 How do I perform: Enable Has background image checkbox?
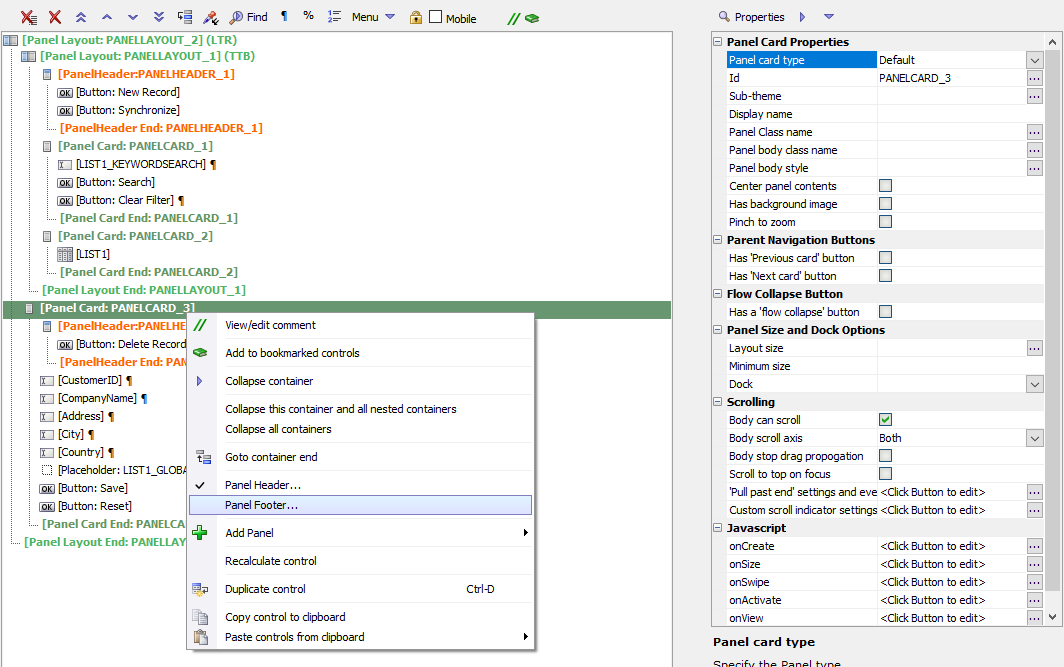pos(886,204)
